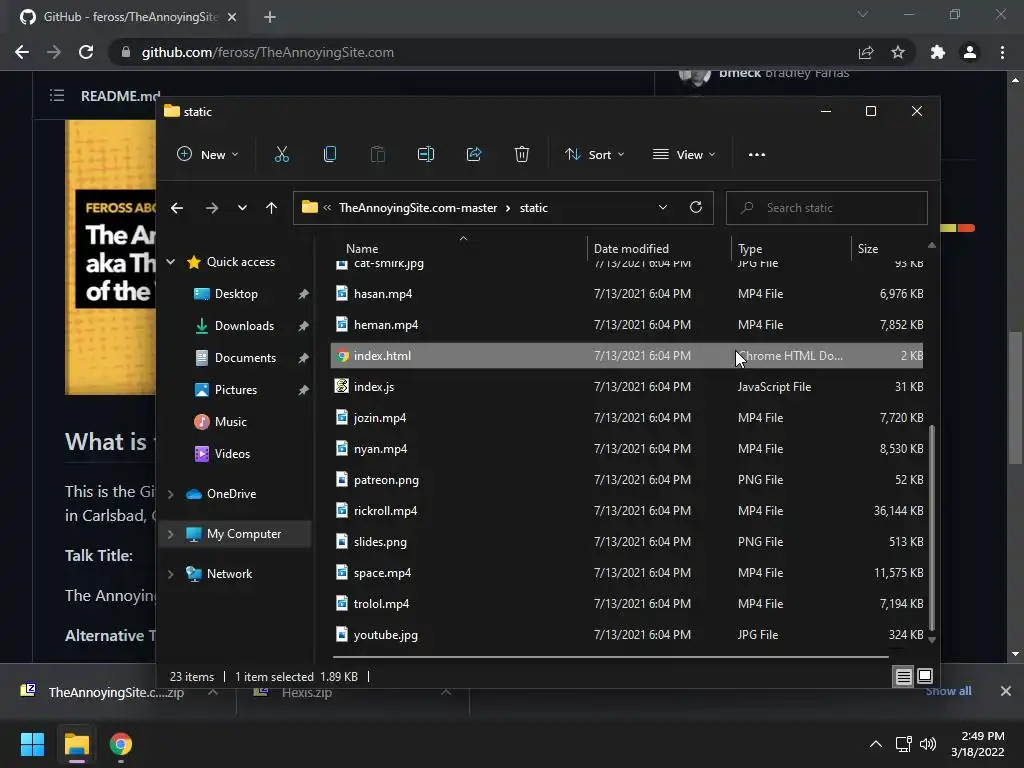
Task: Click the Chrome taskbar icon
Action: click(x=121, y=744)
